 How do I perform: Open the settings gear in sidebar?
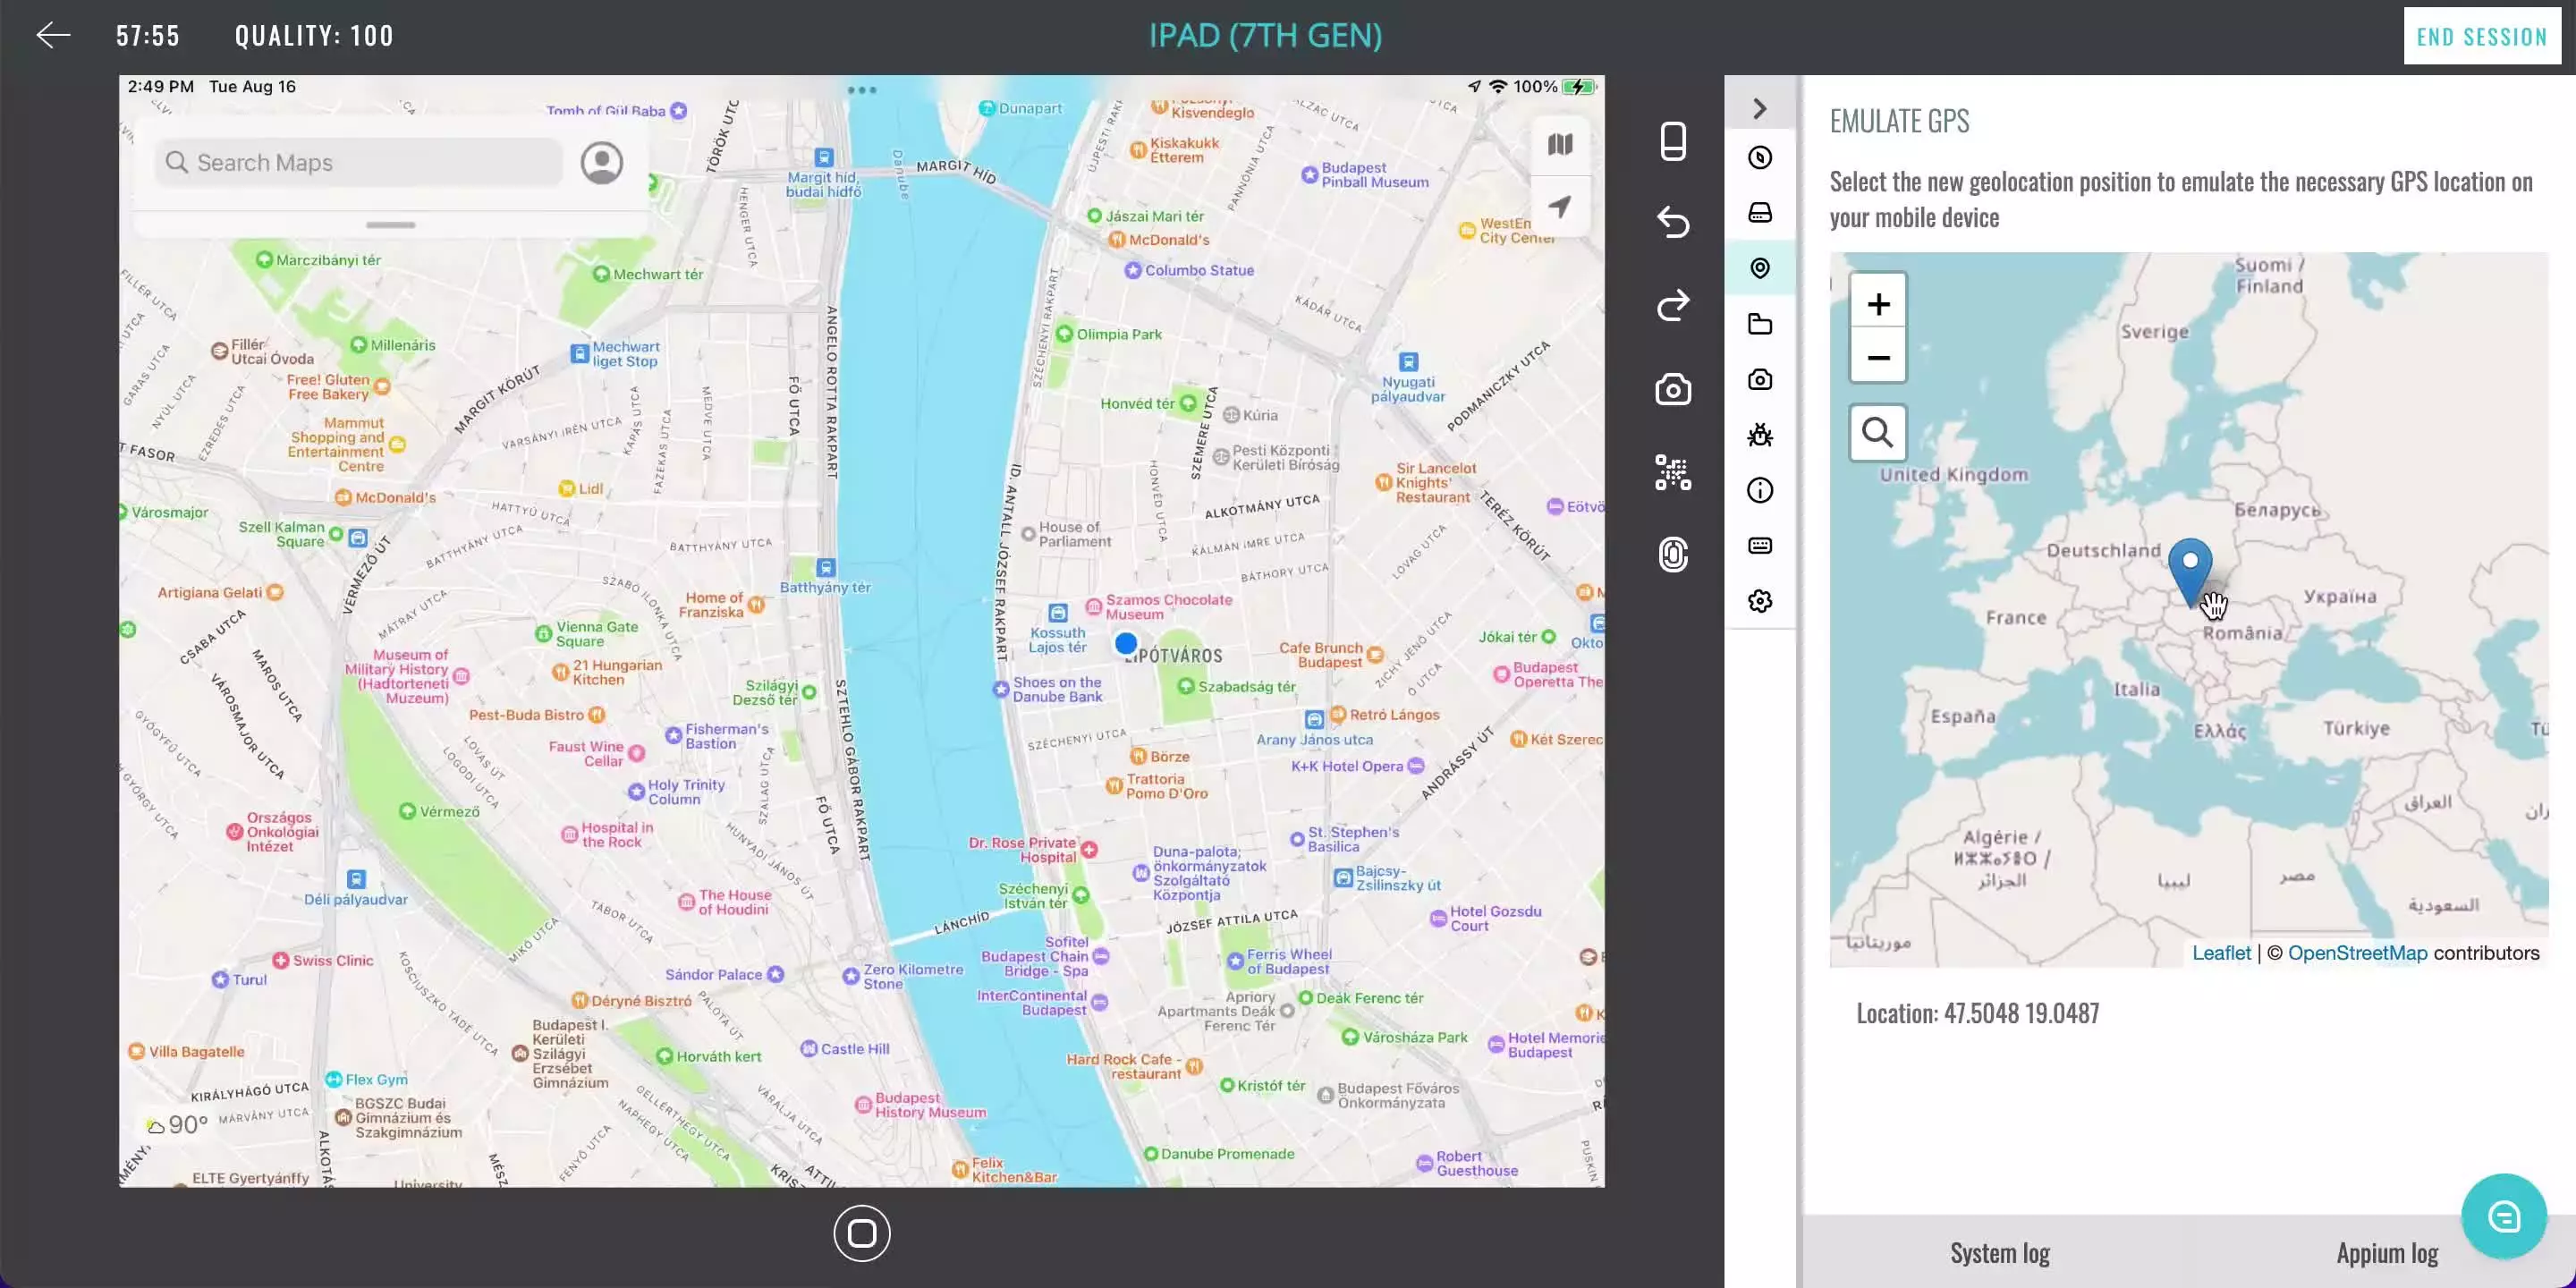click(x=1760, y=601)
